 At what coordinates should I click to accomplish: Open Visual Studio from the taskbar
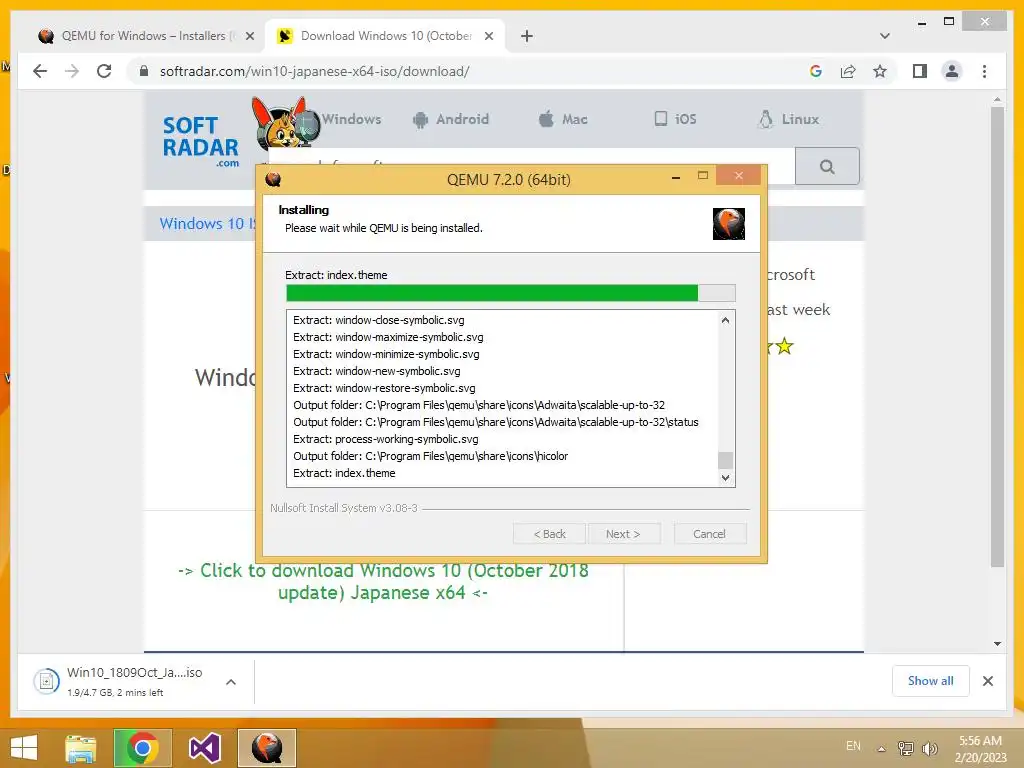[204, 748]
